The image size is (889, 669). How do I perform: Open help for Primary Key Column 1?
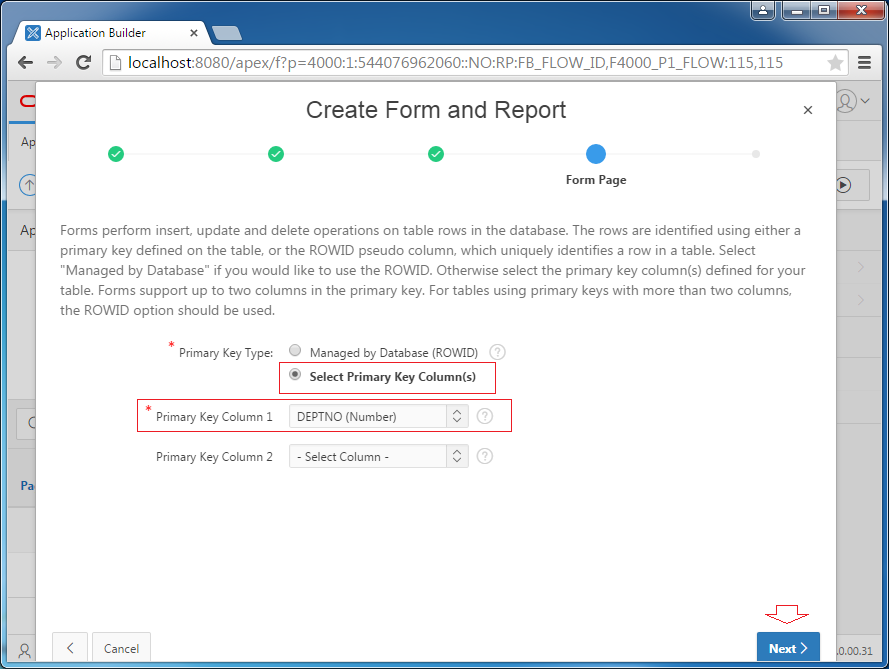coord(485,416)
